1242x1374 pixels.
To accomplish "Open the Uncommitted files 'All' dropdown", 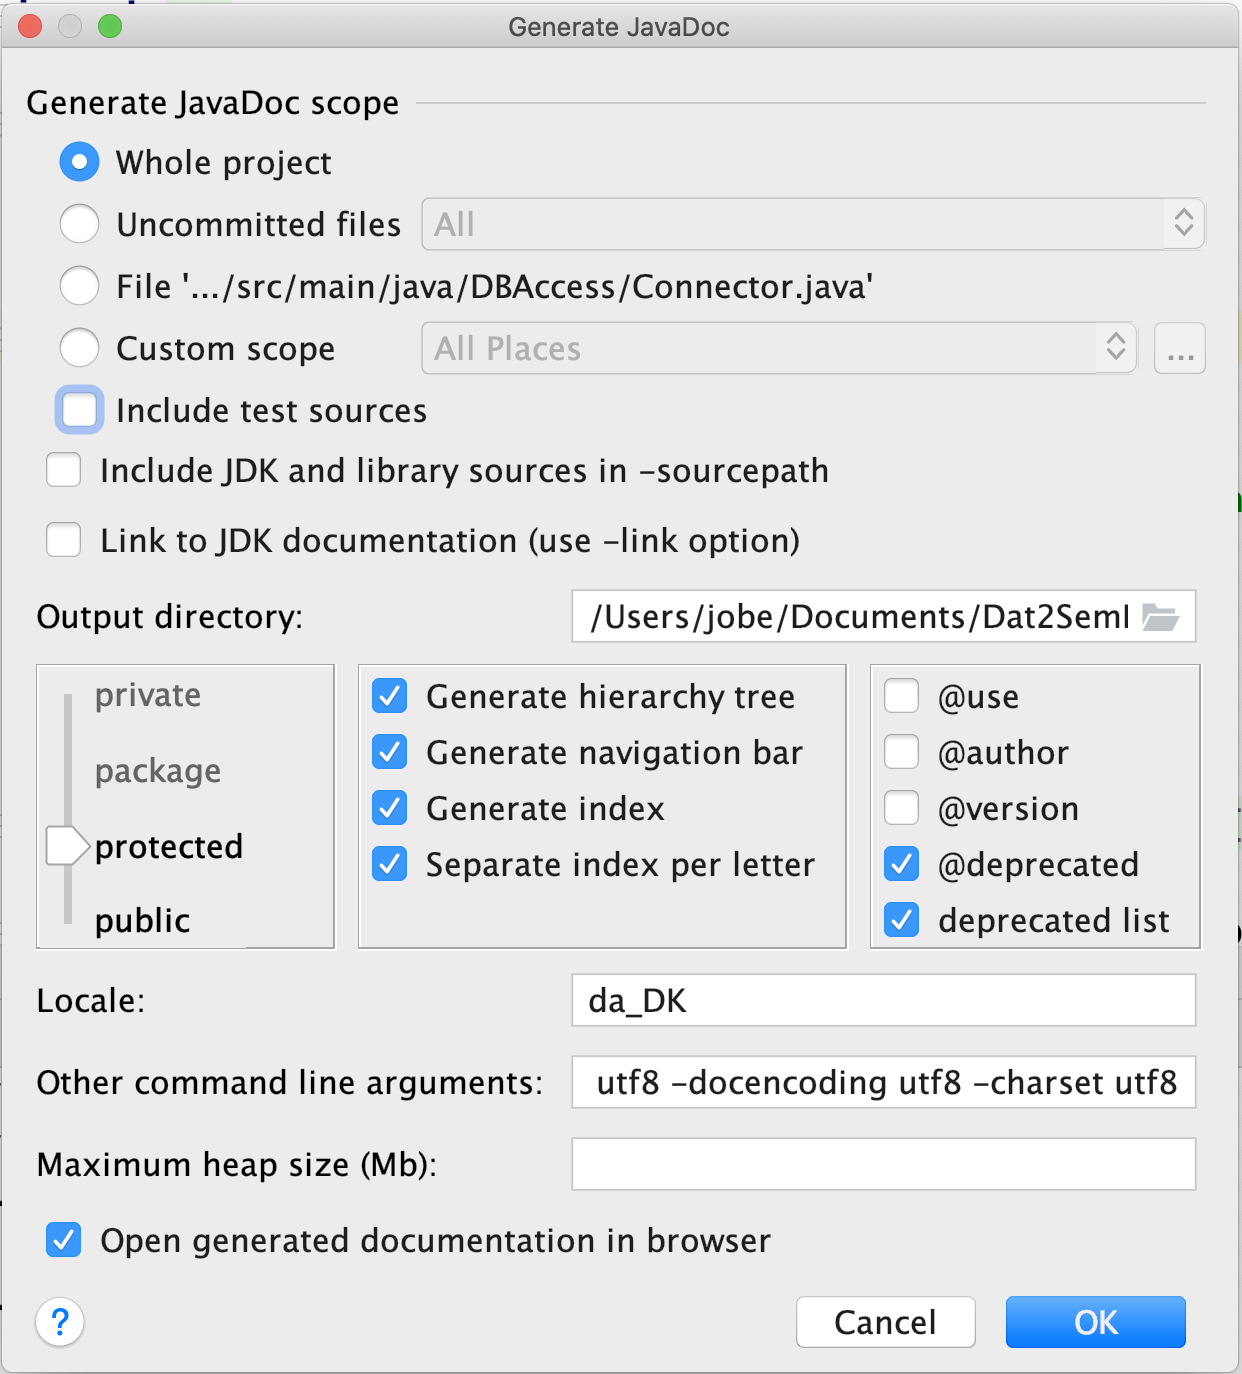I will (x=812, y=224).
